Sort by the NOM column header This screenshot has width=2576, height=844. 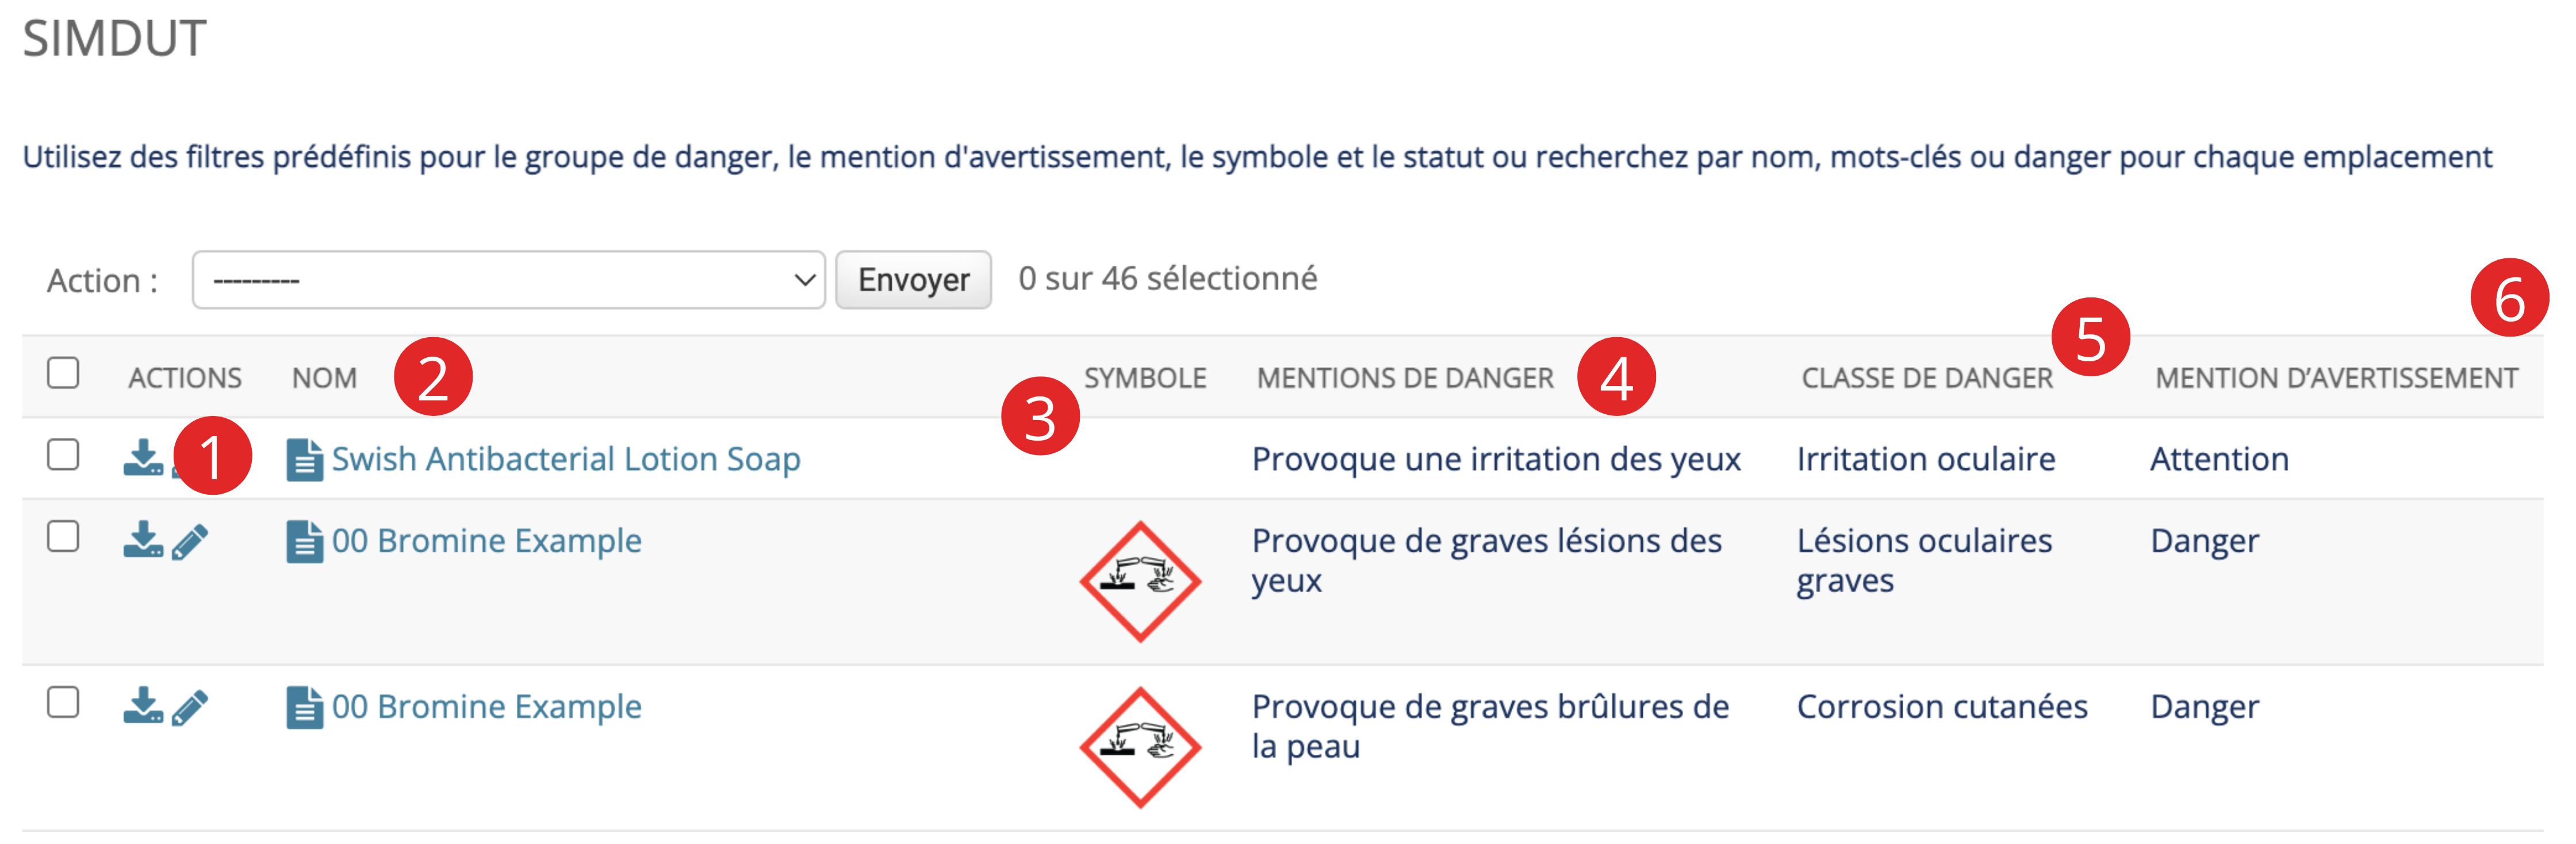[324, 378]
